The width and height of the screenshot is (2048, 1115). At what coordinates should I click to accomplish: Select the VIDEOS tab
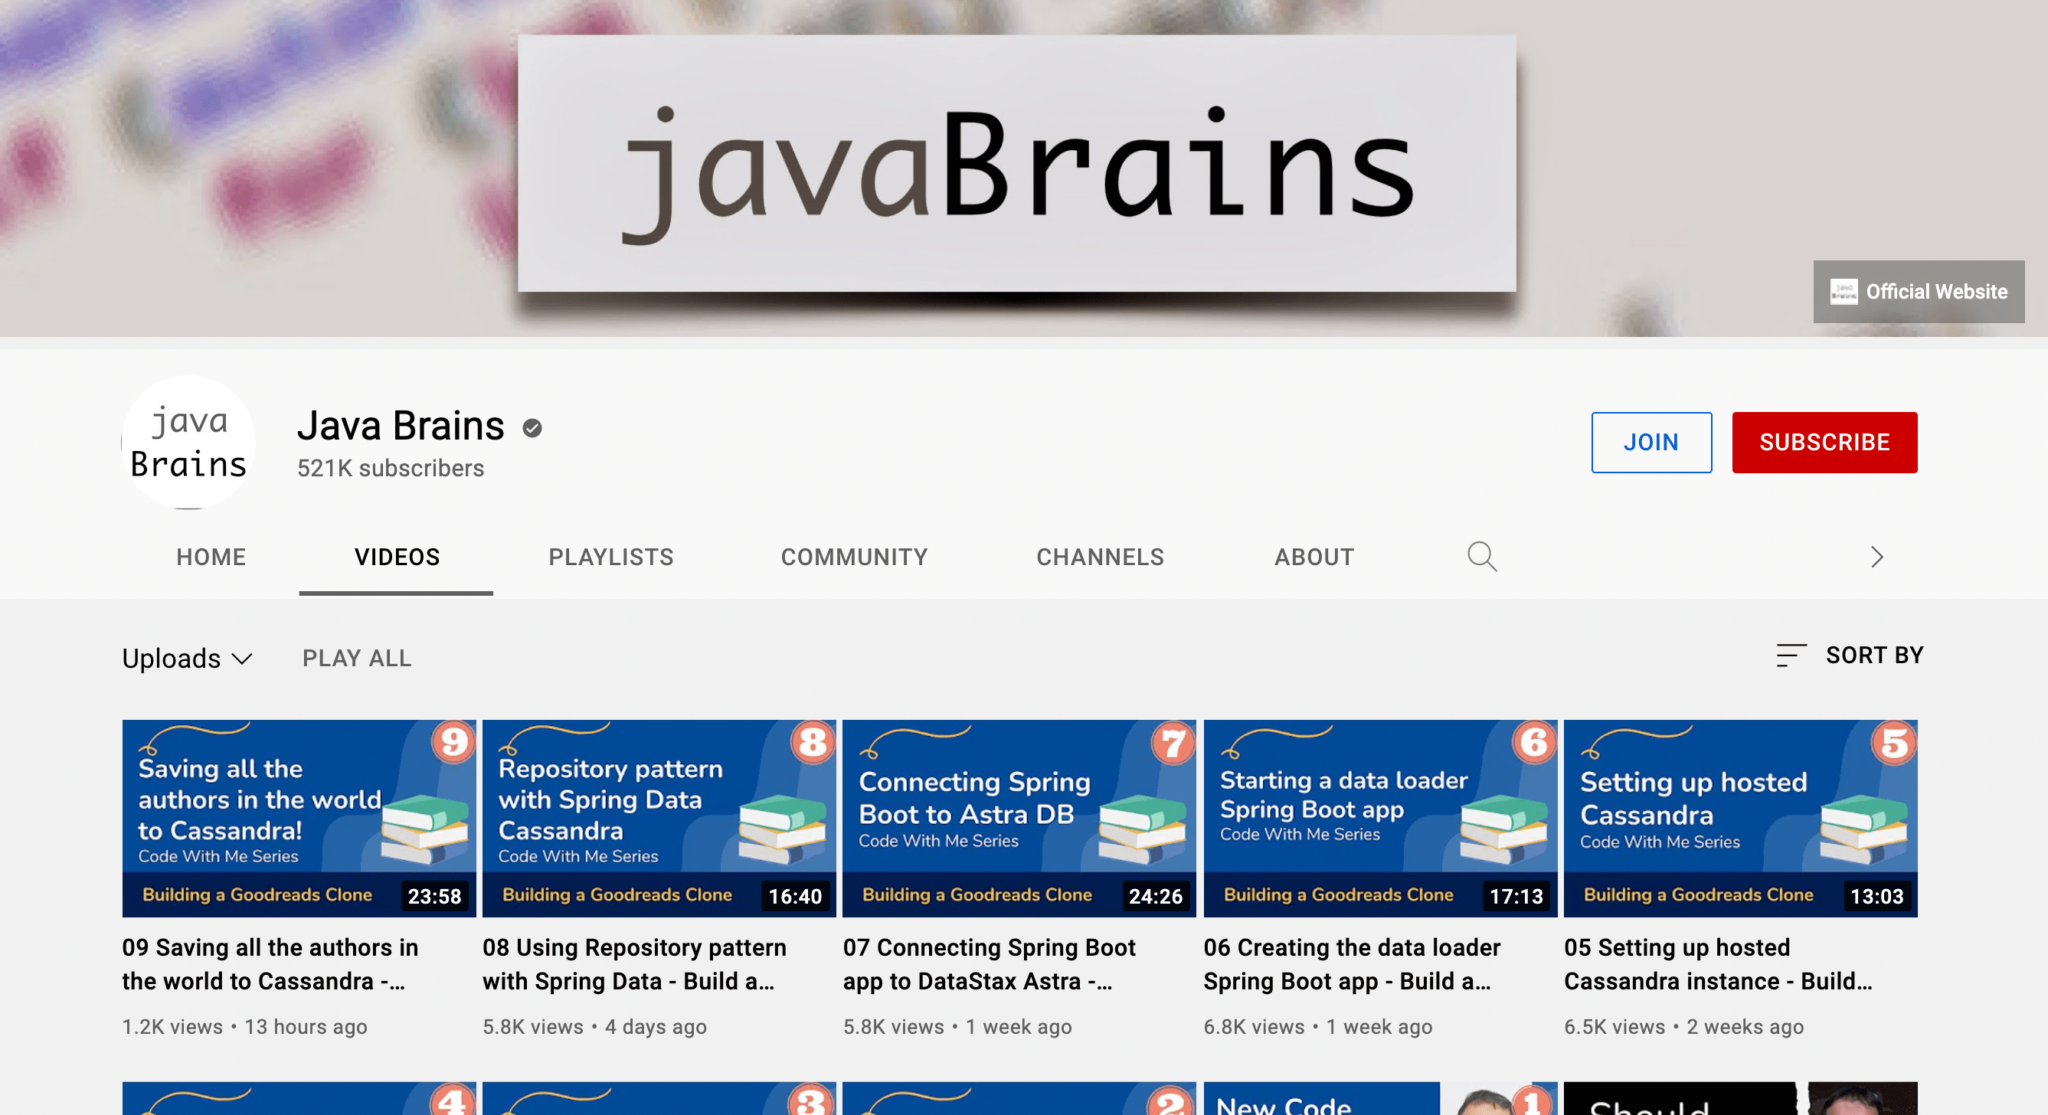[x=396, y=557]
